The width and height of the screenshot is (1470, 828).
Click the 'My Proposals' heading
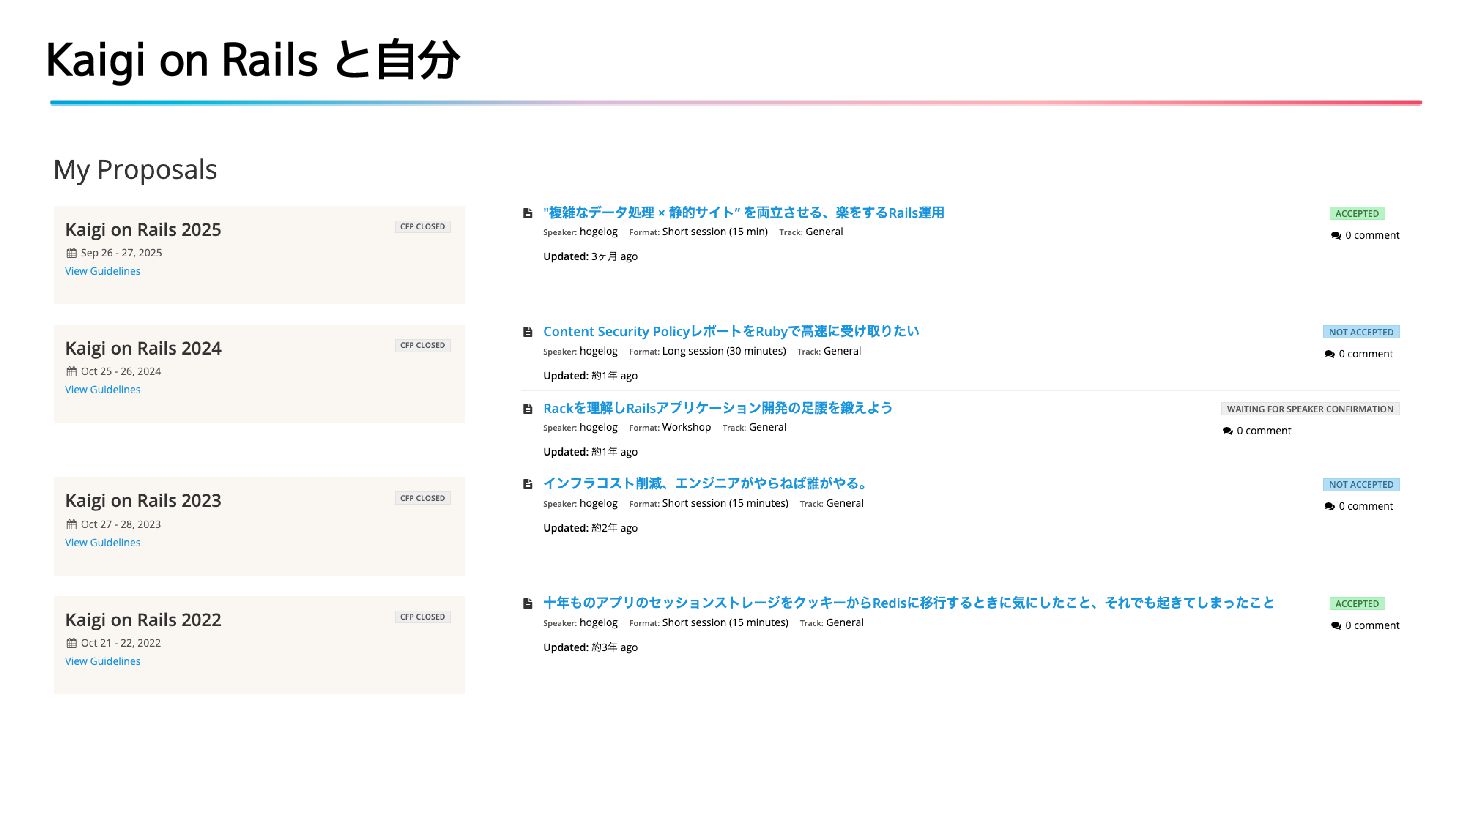pyautogui.click(x=135, y=170)
